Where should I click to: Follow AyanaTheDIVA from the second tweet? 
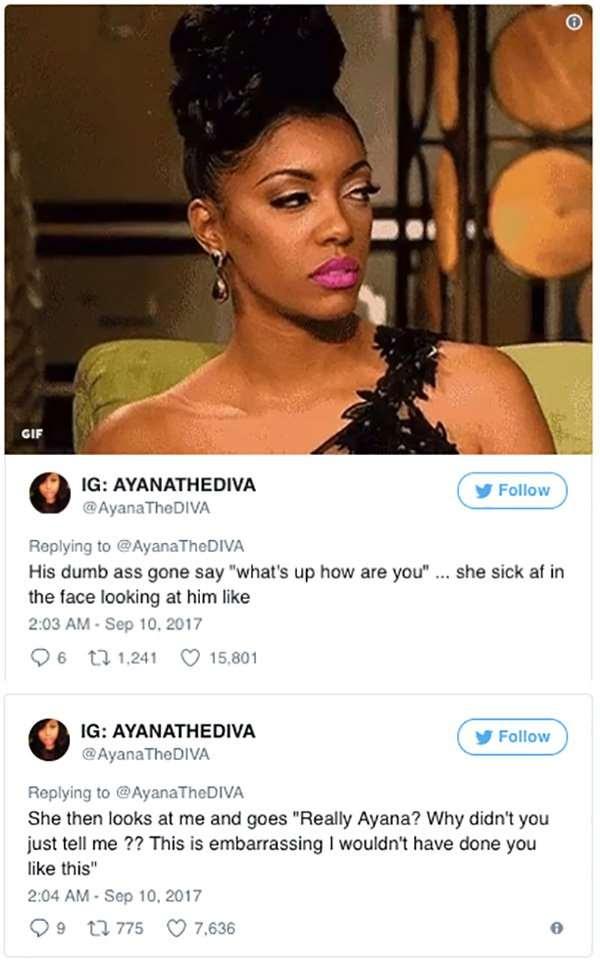pyautogui.click(x=512, y=737)
